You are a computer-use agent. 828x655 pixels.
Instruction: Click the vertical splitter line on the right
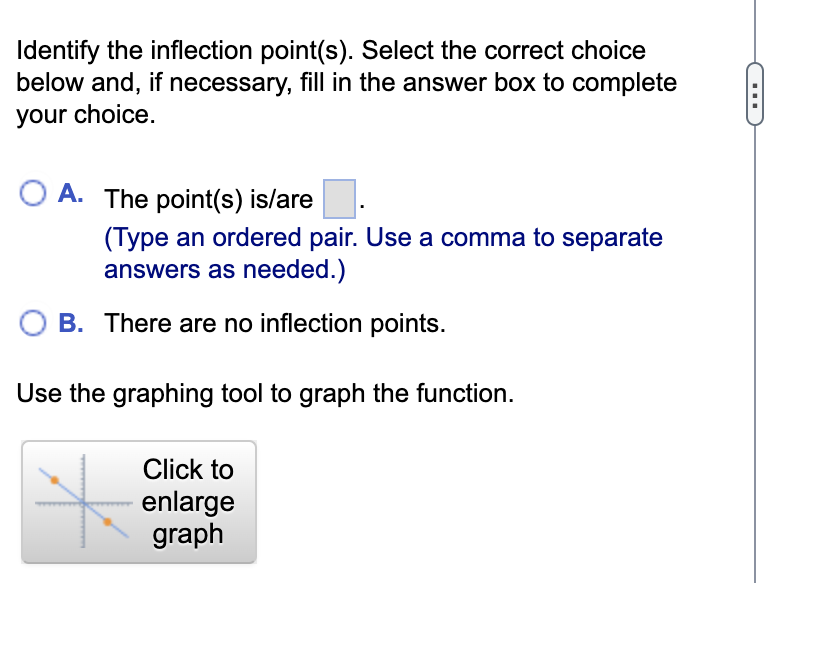[x=755, y=300]
